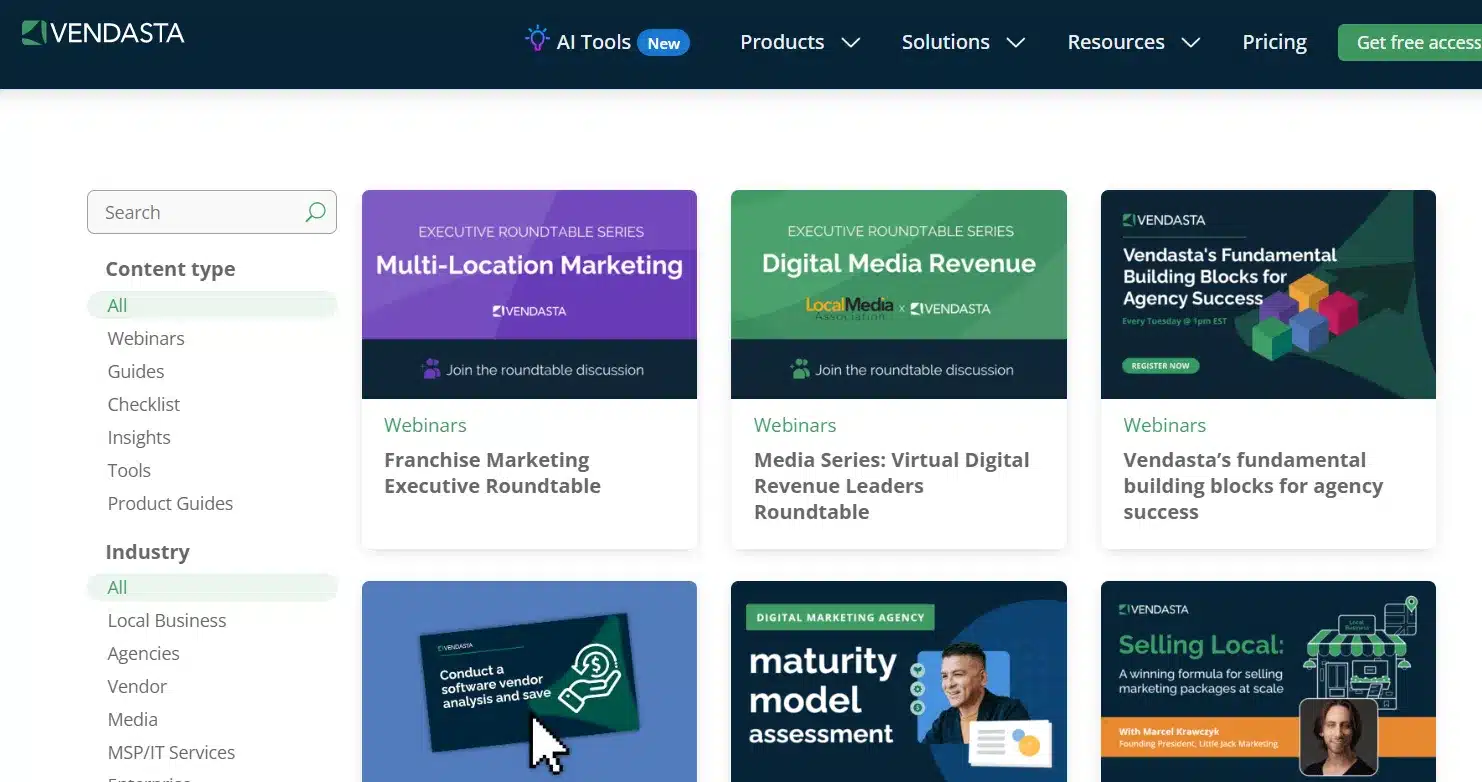Expand the Resources dropdown
This screenshot has width=1482, height=782.
click(x=1133, y=42)
